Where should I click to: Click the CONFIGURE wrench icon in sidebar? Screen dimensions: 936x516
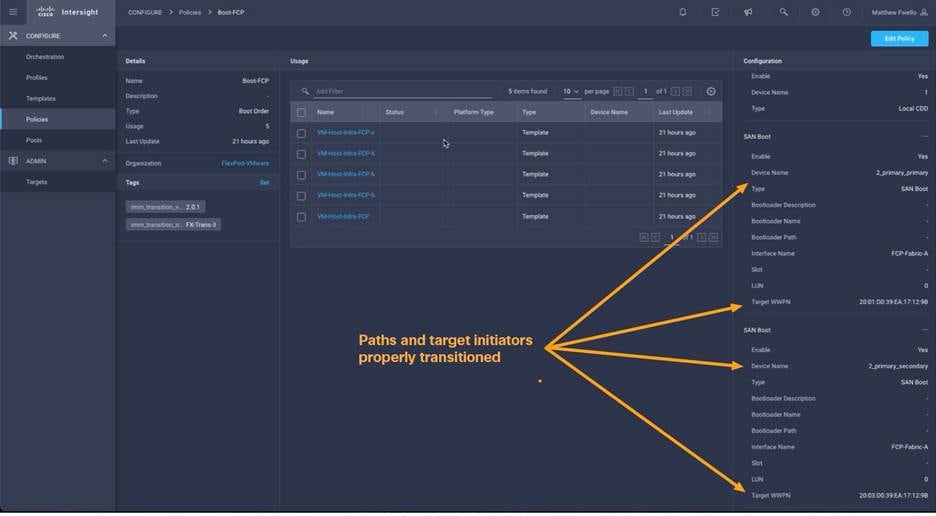point(13,36)
